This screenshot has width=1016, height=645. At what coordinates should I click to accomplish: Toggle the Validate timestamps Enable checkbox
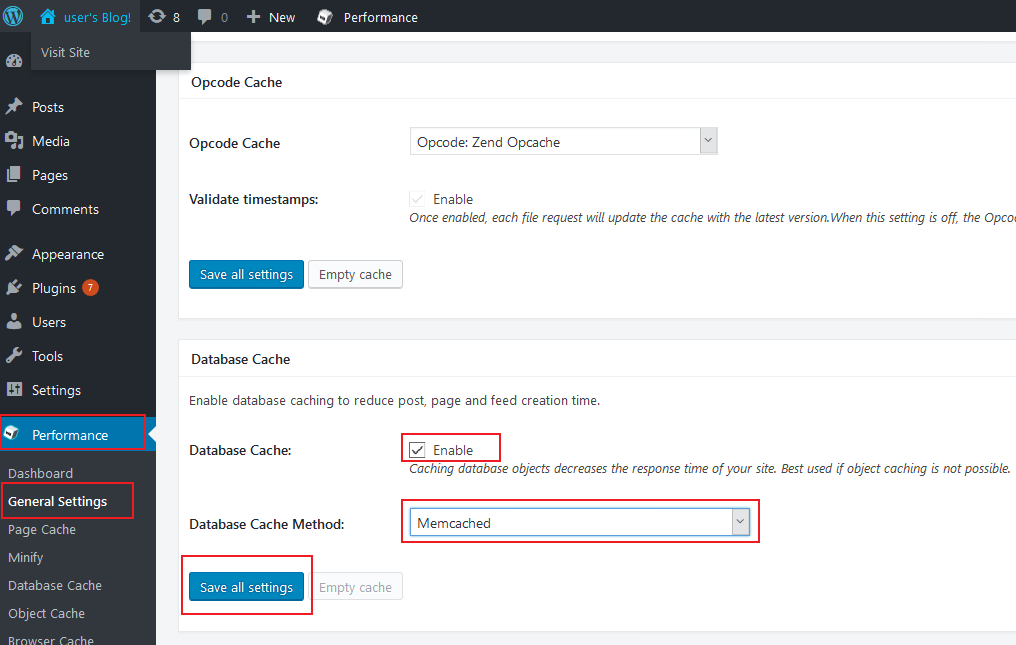pos(417,199)
